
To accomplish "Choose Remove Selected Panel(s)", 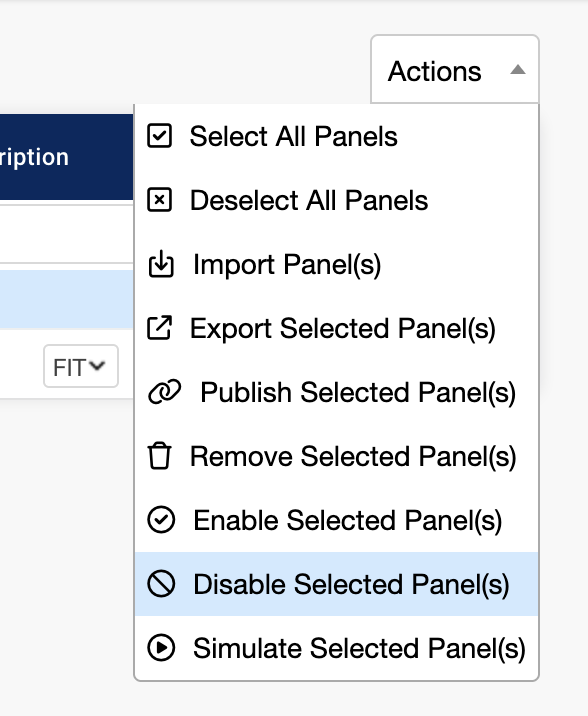I will 337,456.
